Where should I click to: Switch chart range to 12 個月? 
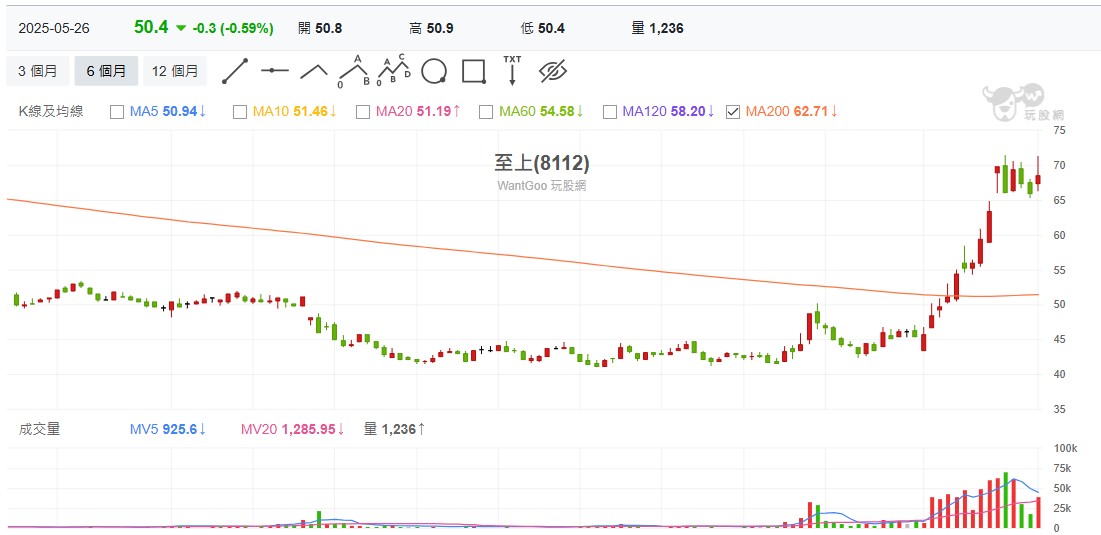pyautogui.click(x=172, y=71)
